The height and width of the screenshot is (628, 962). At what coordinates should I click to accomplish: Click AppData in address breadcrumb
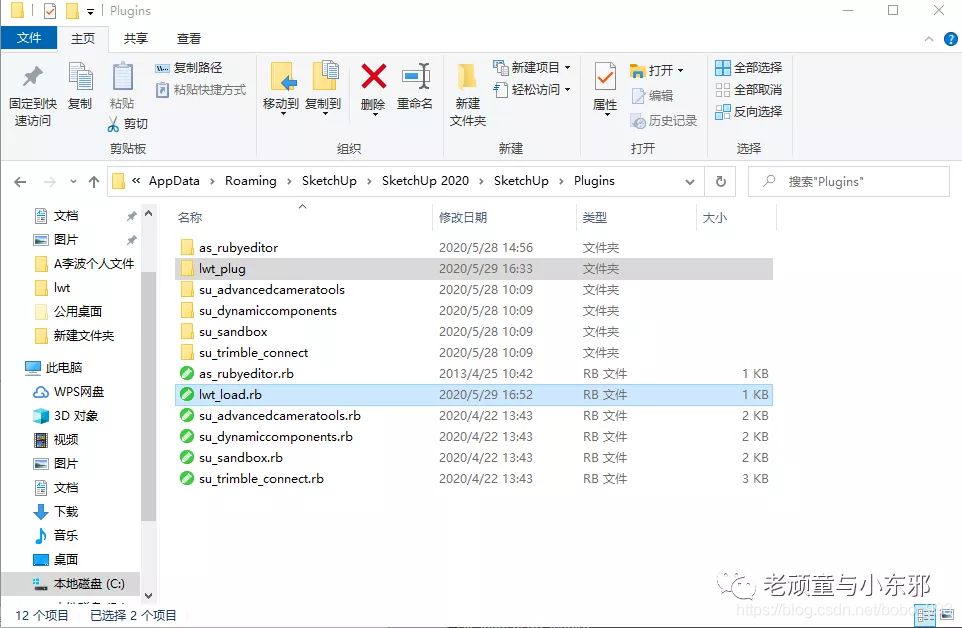click(x=174, y=181)
